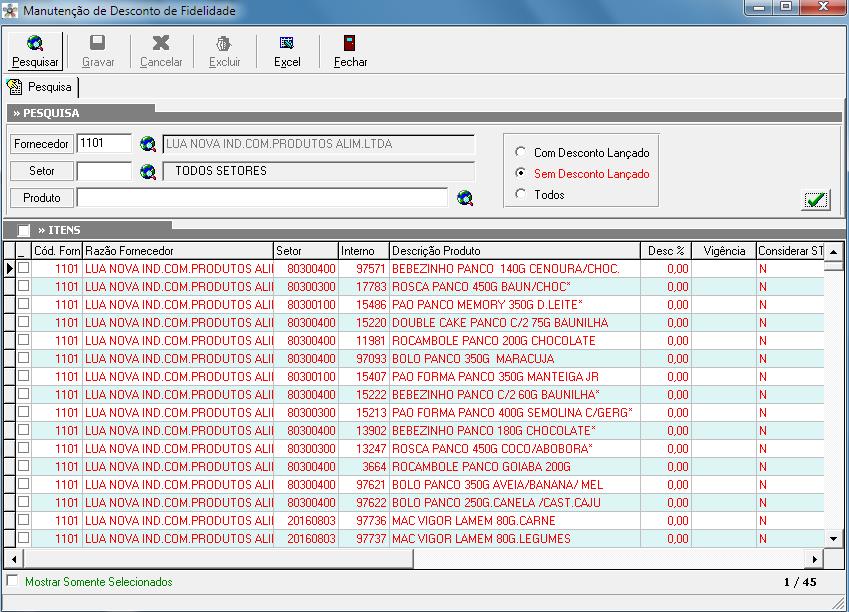Click the Razão Fornecedor column header
This screenshot has width=849, height=612.
(178, 251)
